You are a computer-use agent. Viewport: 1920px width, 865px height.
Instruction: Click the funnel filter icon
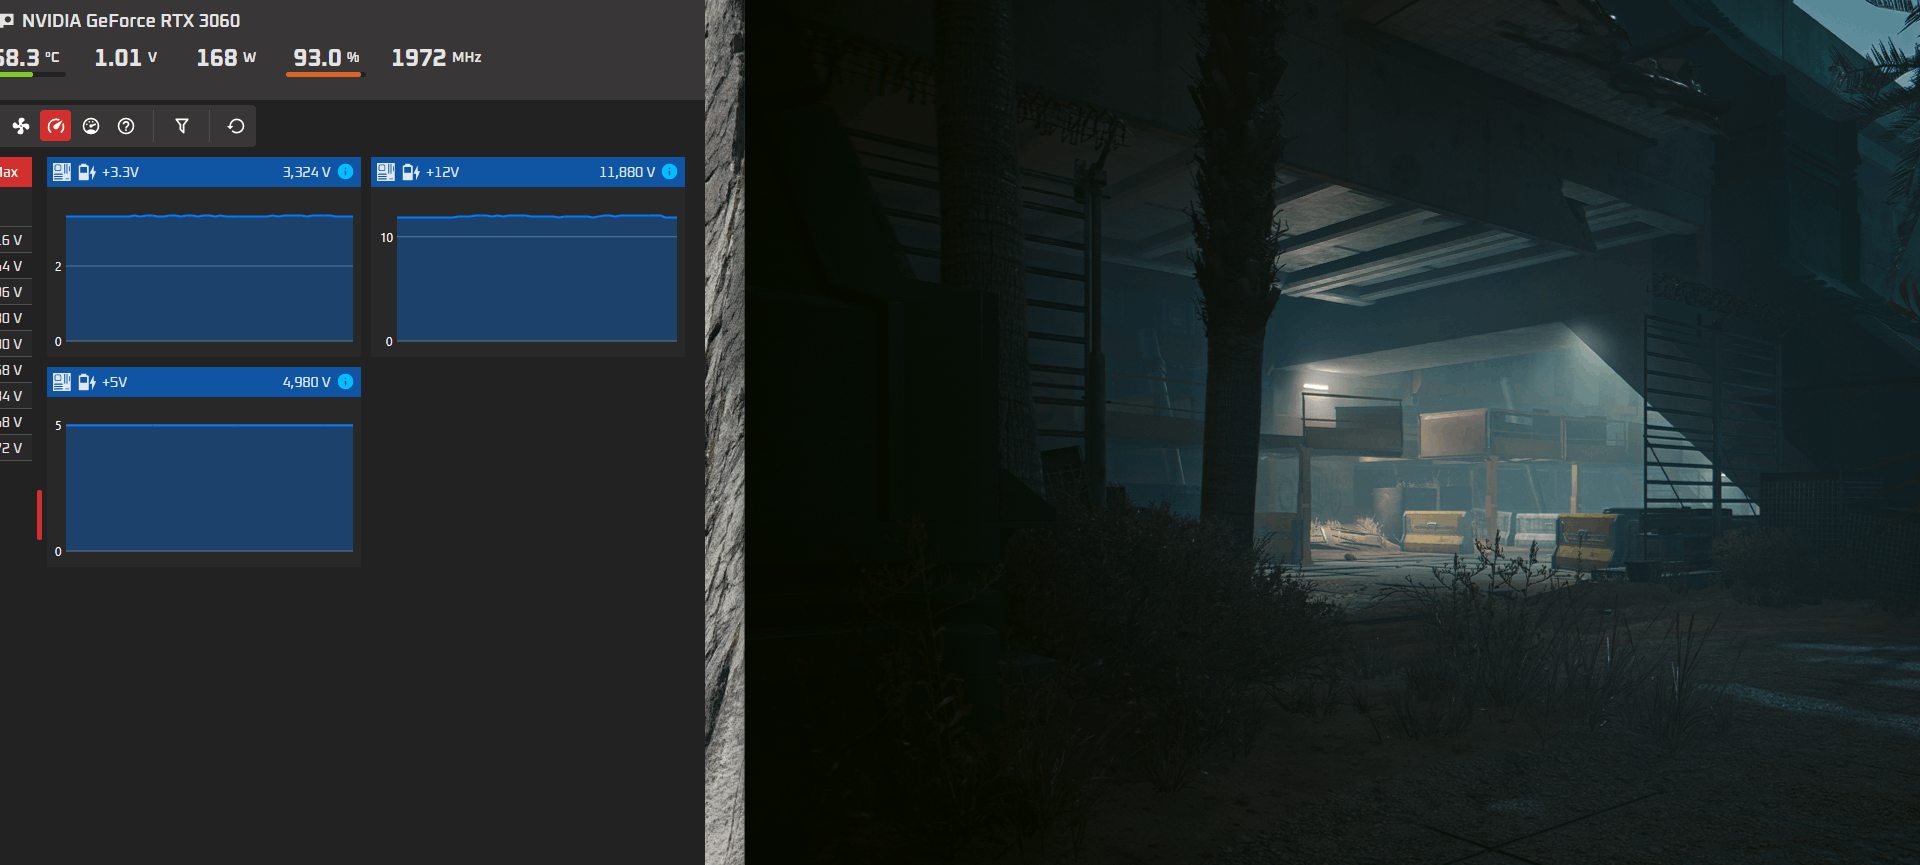(x=182, y=126)
